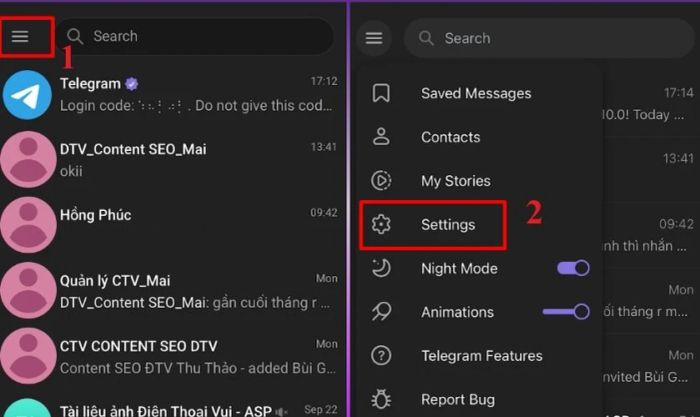The width and height of the screenshot is (700, 417).
Task: Click the 17:12 timestamp of Telegram chat
Action: pyautogui.click(x=324, y=81)
